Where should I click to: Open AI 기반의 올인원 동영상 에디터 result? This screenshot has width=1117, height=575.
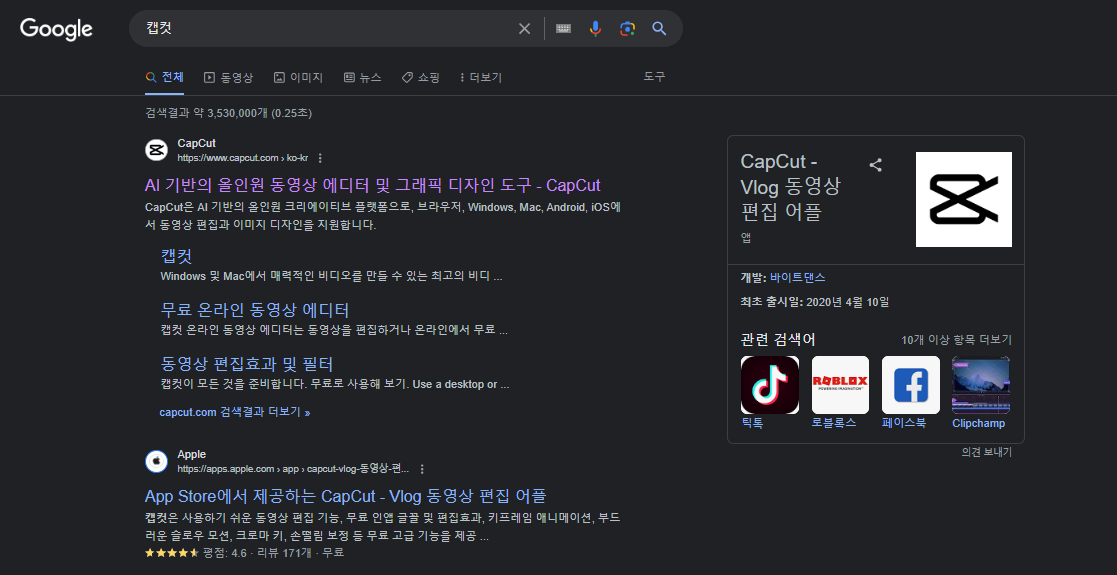(373, 185)
